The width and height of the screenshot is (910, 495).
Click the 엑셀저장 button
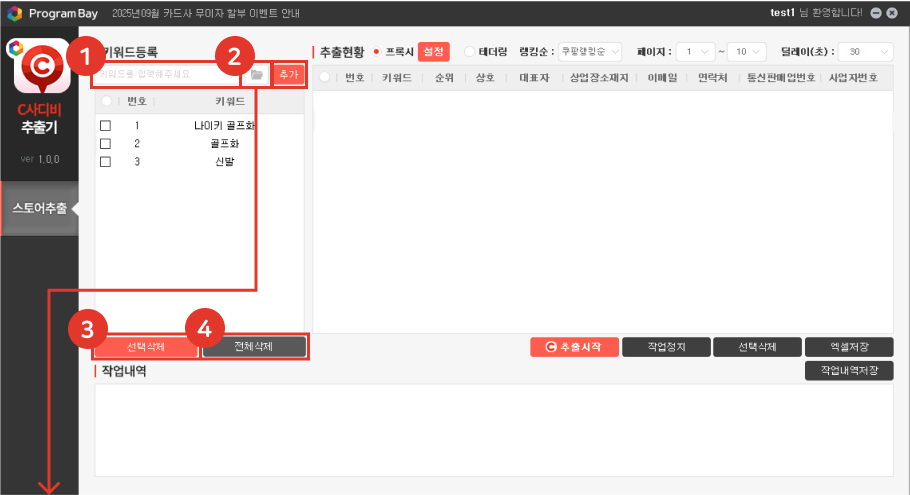click(x=848, y=347)
